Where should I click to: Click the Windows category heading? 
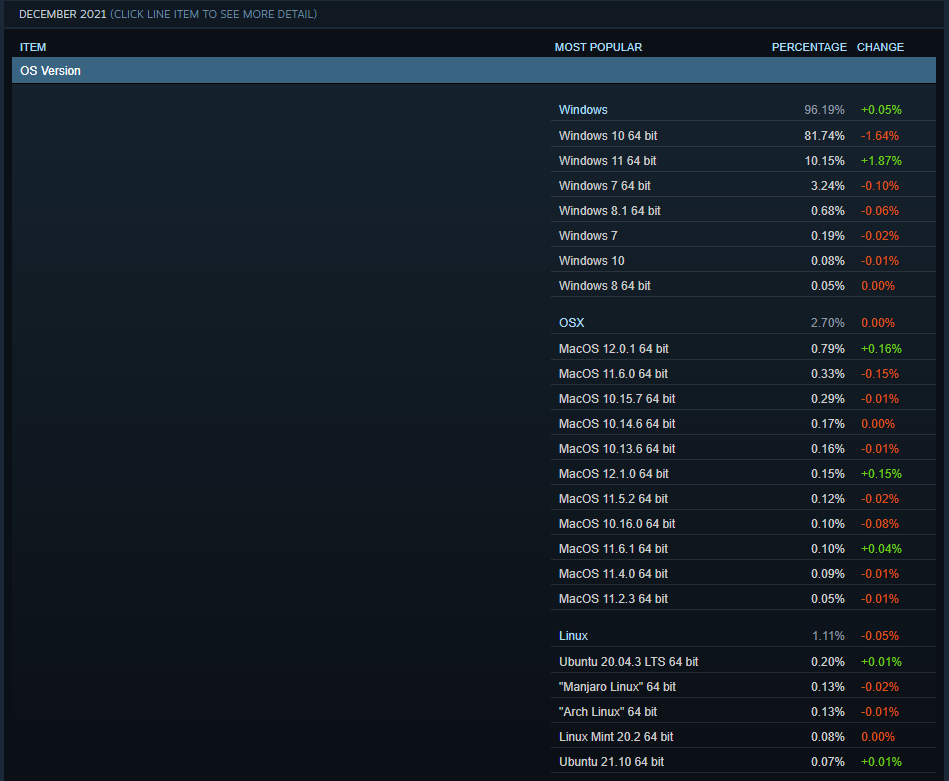(x=583, y=110)
